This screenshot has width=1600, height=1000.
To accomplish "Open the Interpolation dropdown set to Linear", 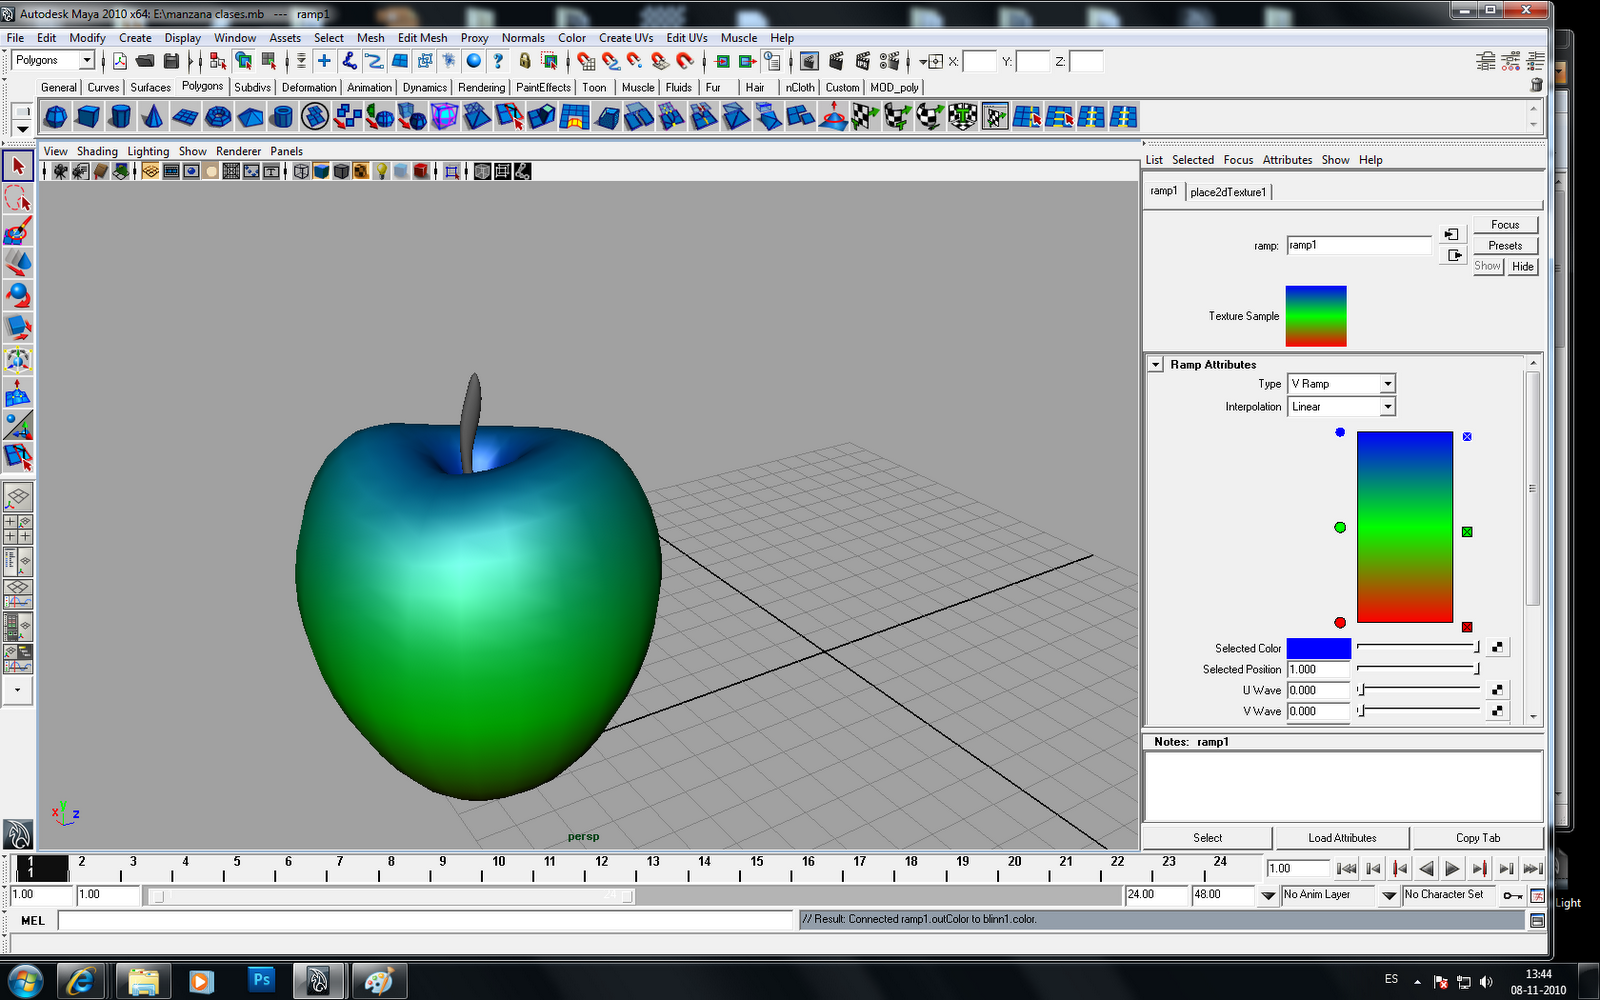I will coord(1387,406).
